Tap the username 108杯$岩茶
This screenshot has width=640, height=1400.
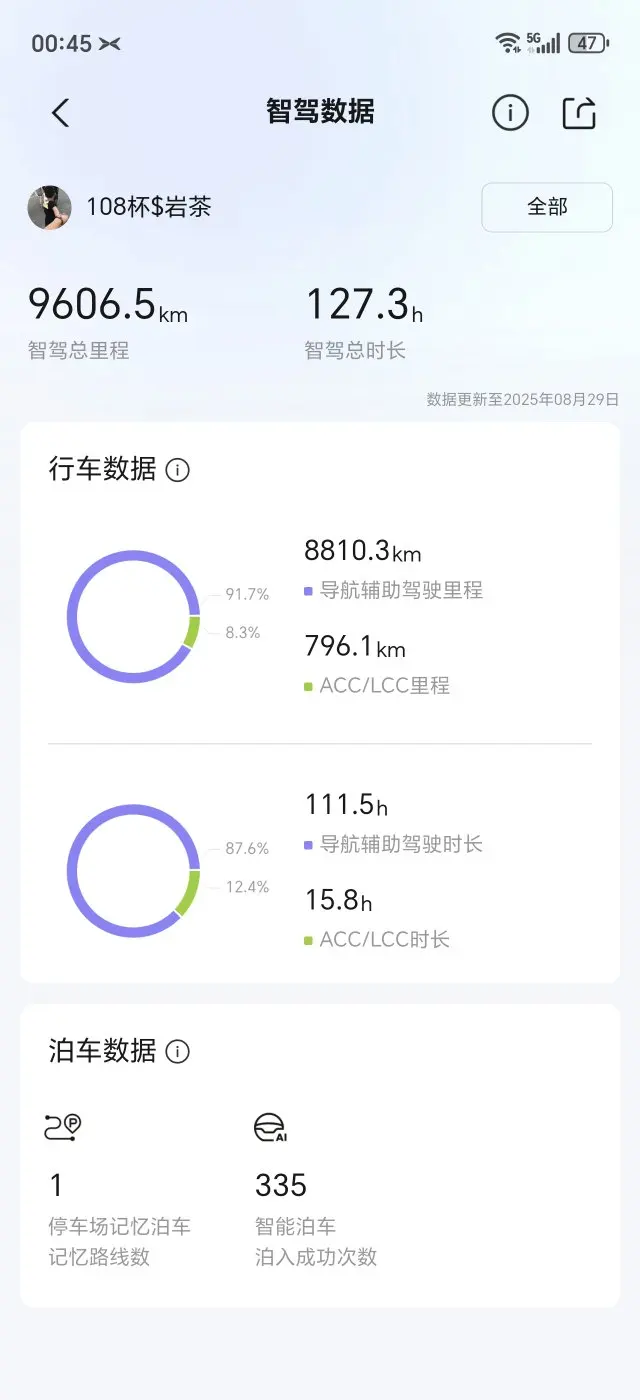pos(148,207)
